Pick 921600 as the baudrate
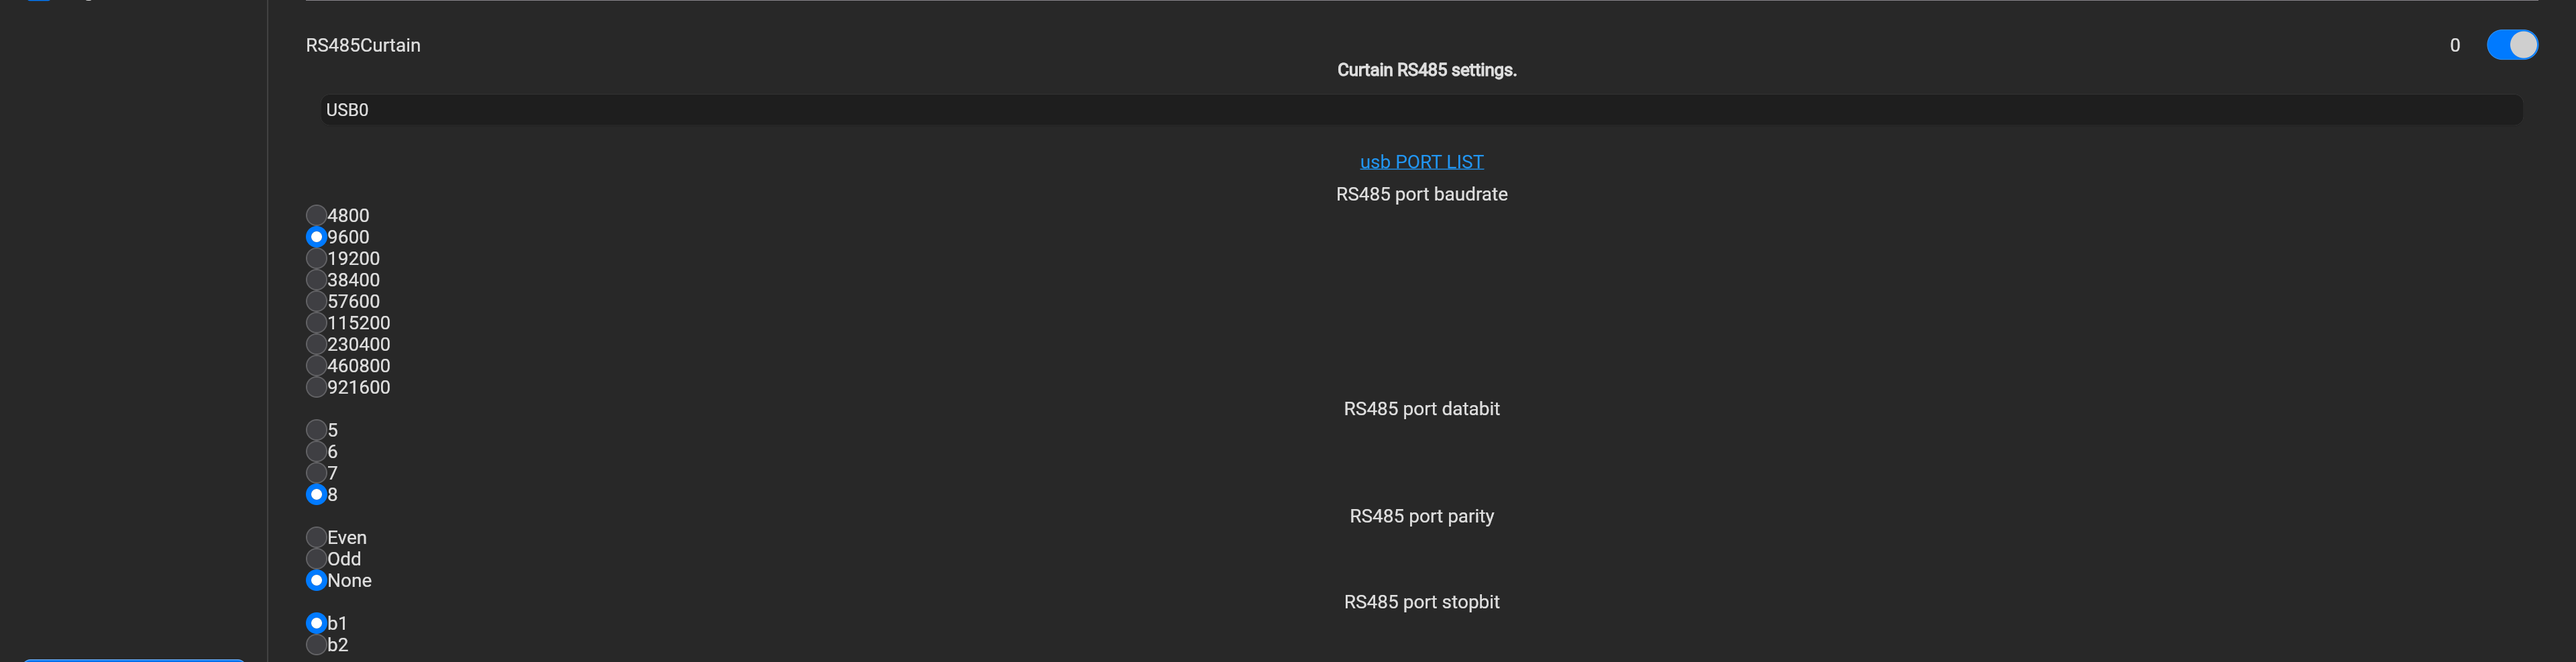This screenshot has height=662, width=2576. point(316,387)
